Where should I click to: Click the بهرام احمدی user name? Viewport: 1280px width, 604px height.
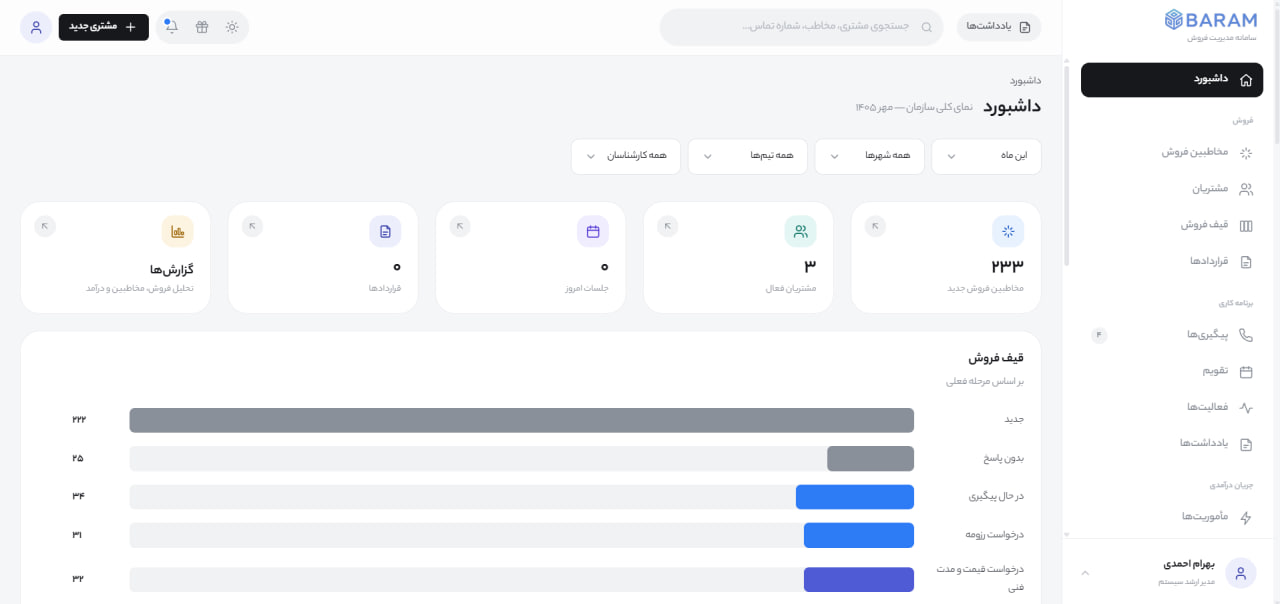click(1188, 565)
